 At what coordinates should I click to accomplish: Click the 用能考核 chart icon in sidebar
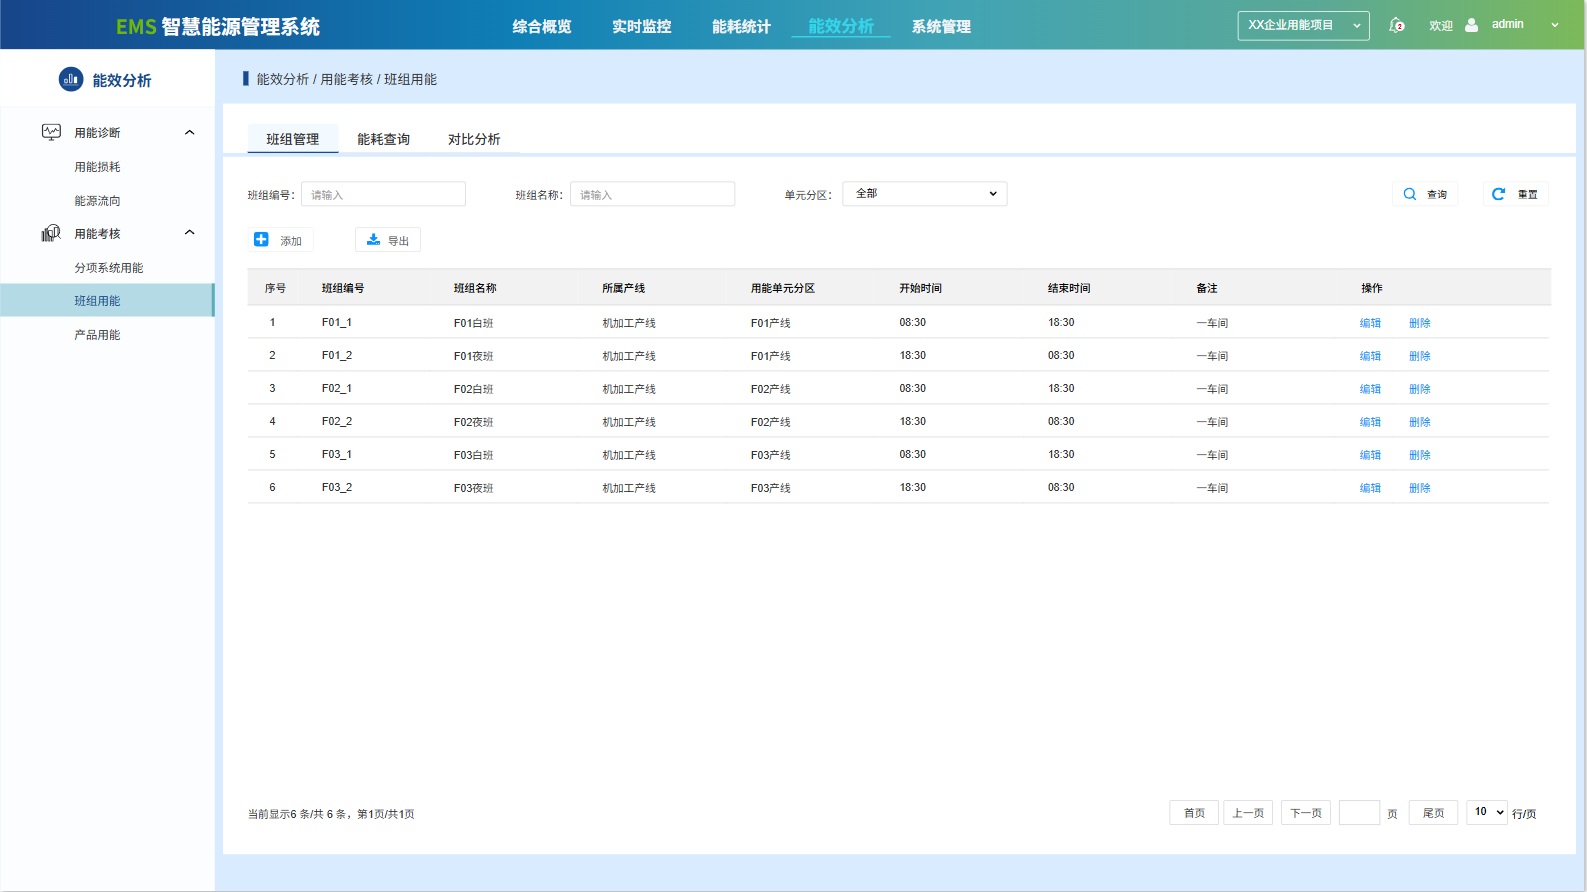click(51, 233)
